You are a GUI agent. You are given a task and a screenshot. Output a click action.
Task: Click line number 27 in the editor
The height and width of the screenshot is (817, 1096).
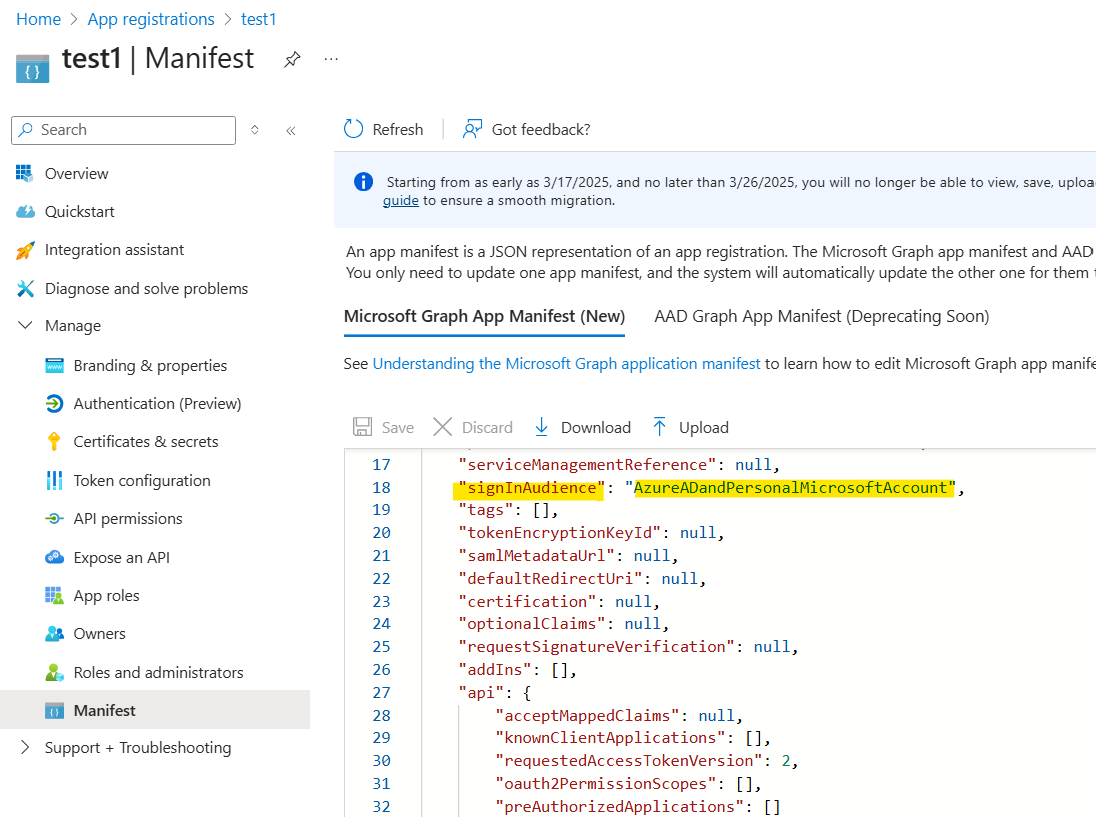coord(382,693)
